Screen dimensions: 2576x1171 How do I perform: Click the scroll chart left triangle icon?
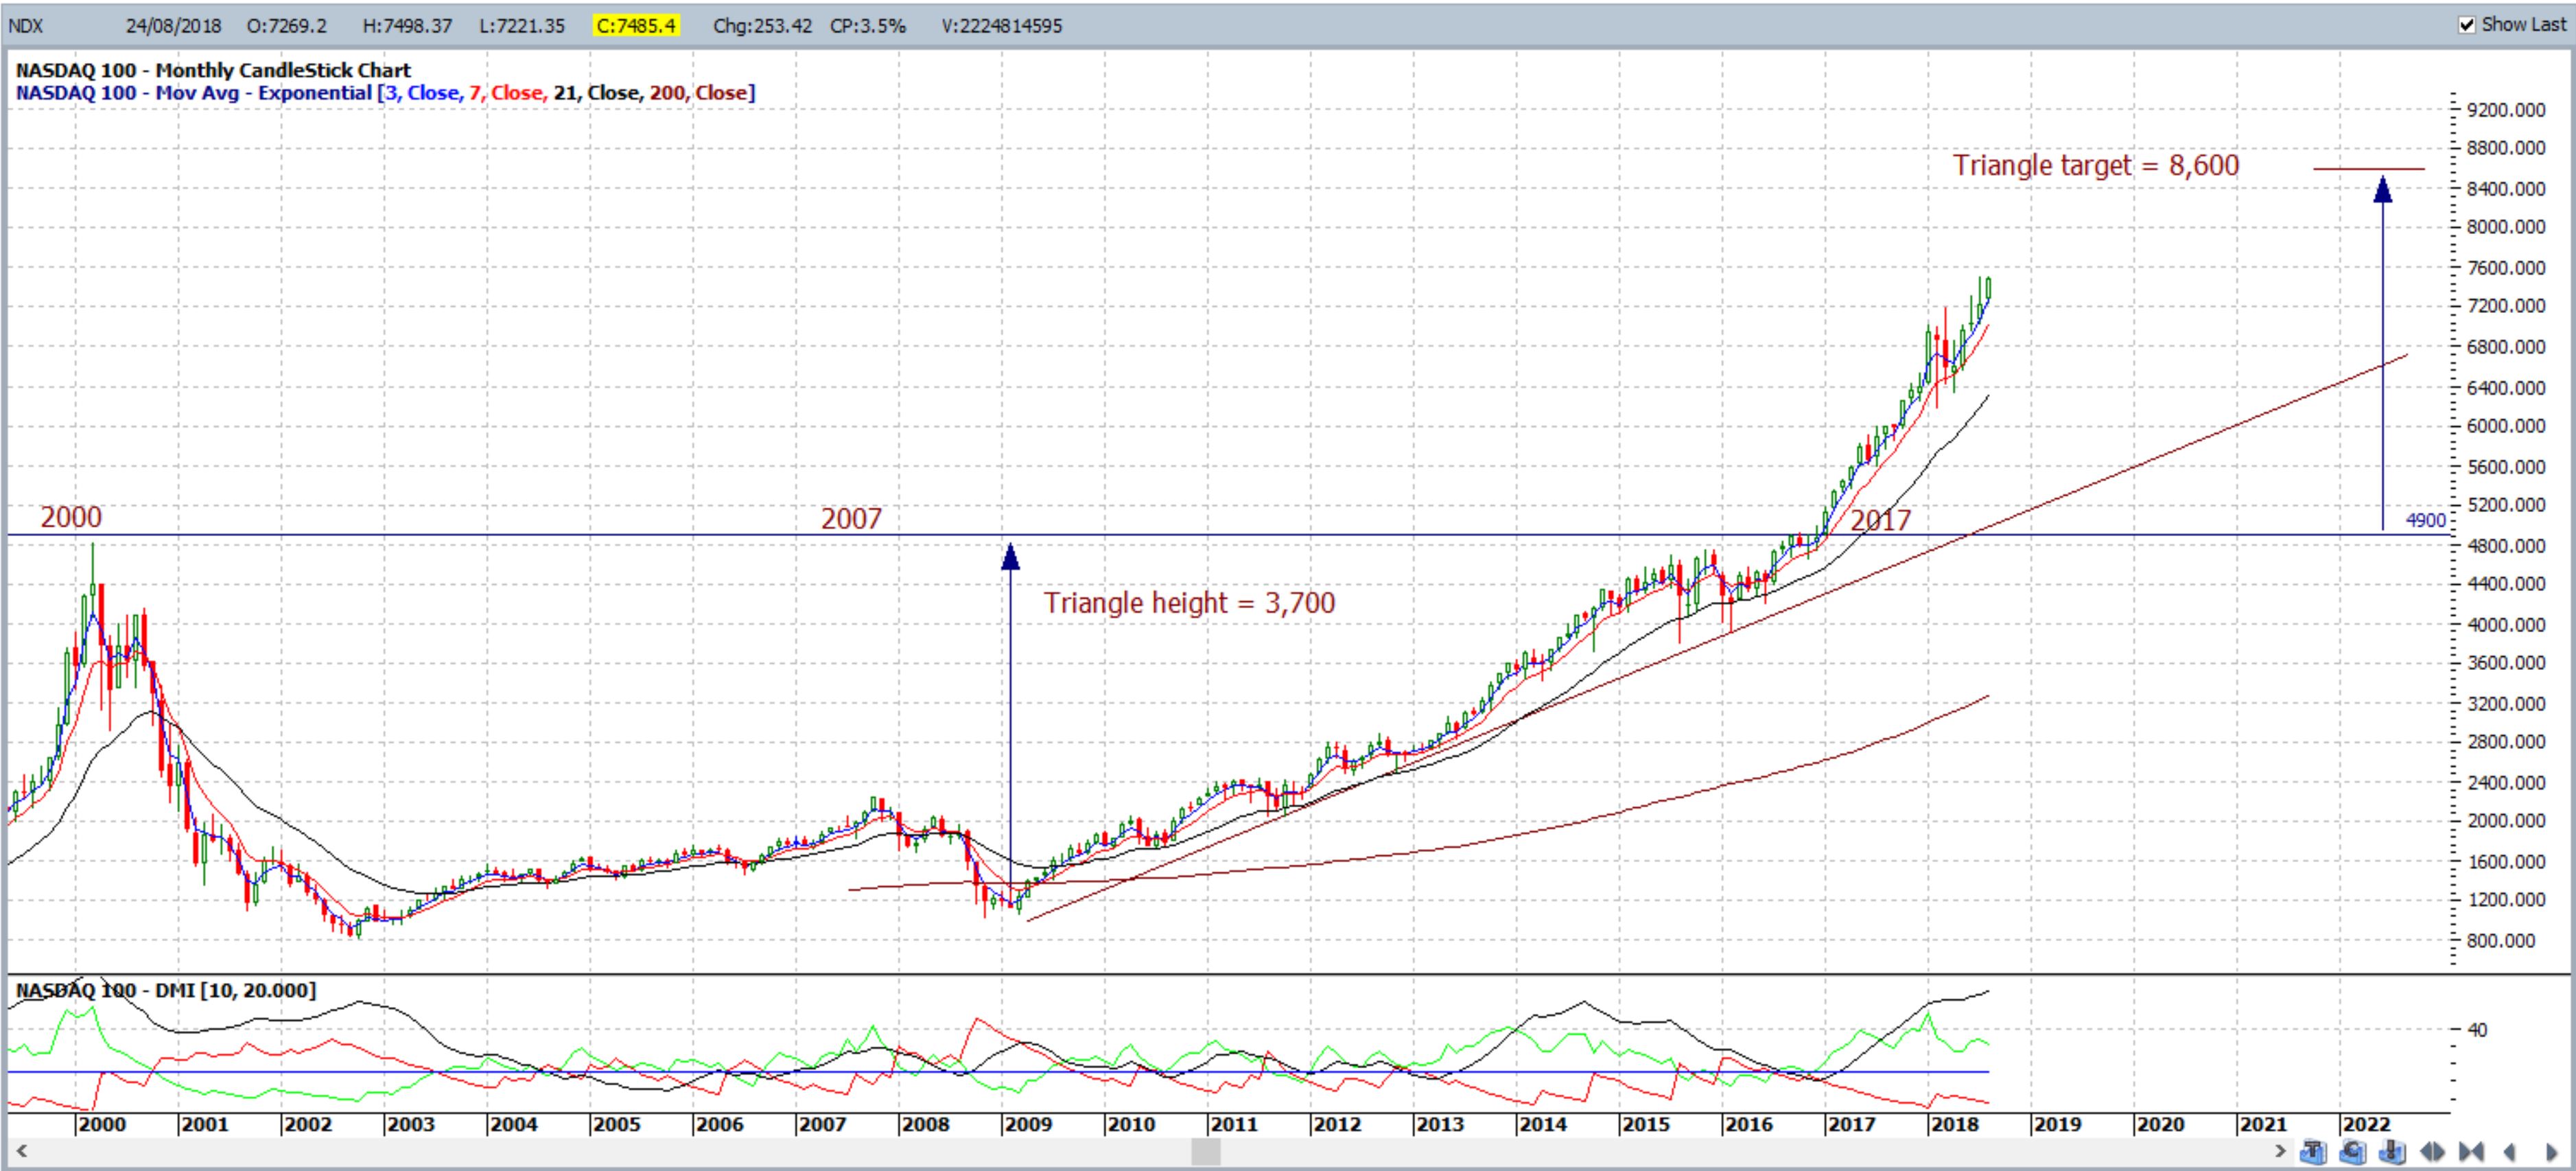click(2509, 1152)
